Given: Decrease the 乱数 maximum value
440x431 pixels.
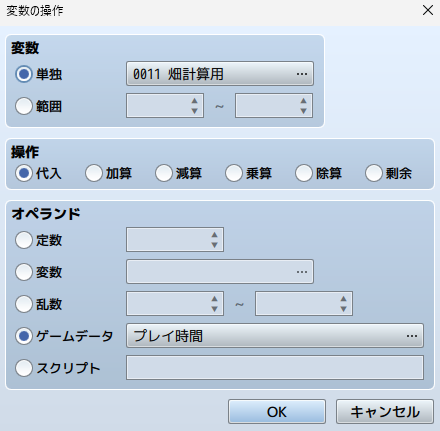Looking at the screenshot, I should pos(343,309).
